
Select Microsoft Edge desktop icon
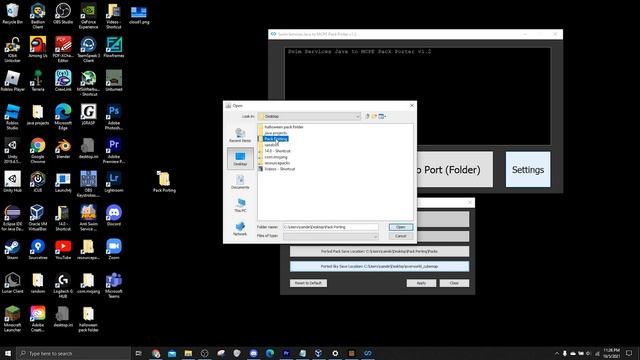click(63, 117)
